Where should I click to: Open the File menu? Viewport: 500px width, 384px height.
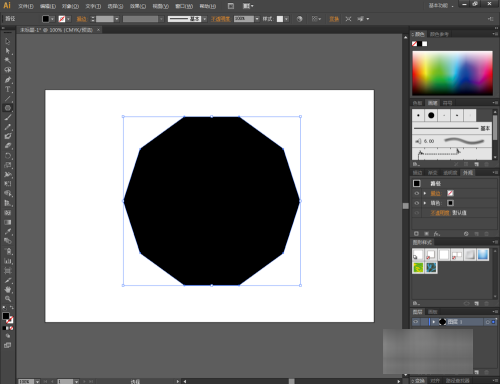pos(26,6)
